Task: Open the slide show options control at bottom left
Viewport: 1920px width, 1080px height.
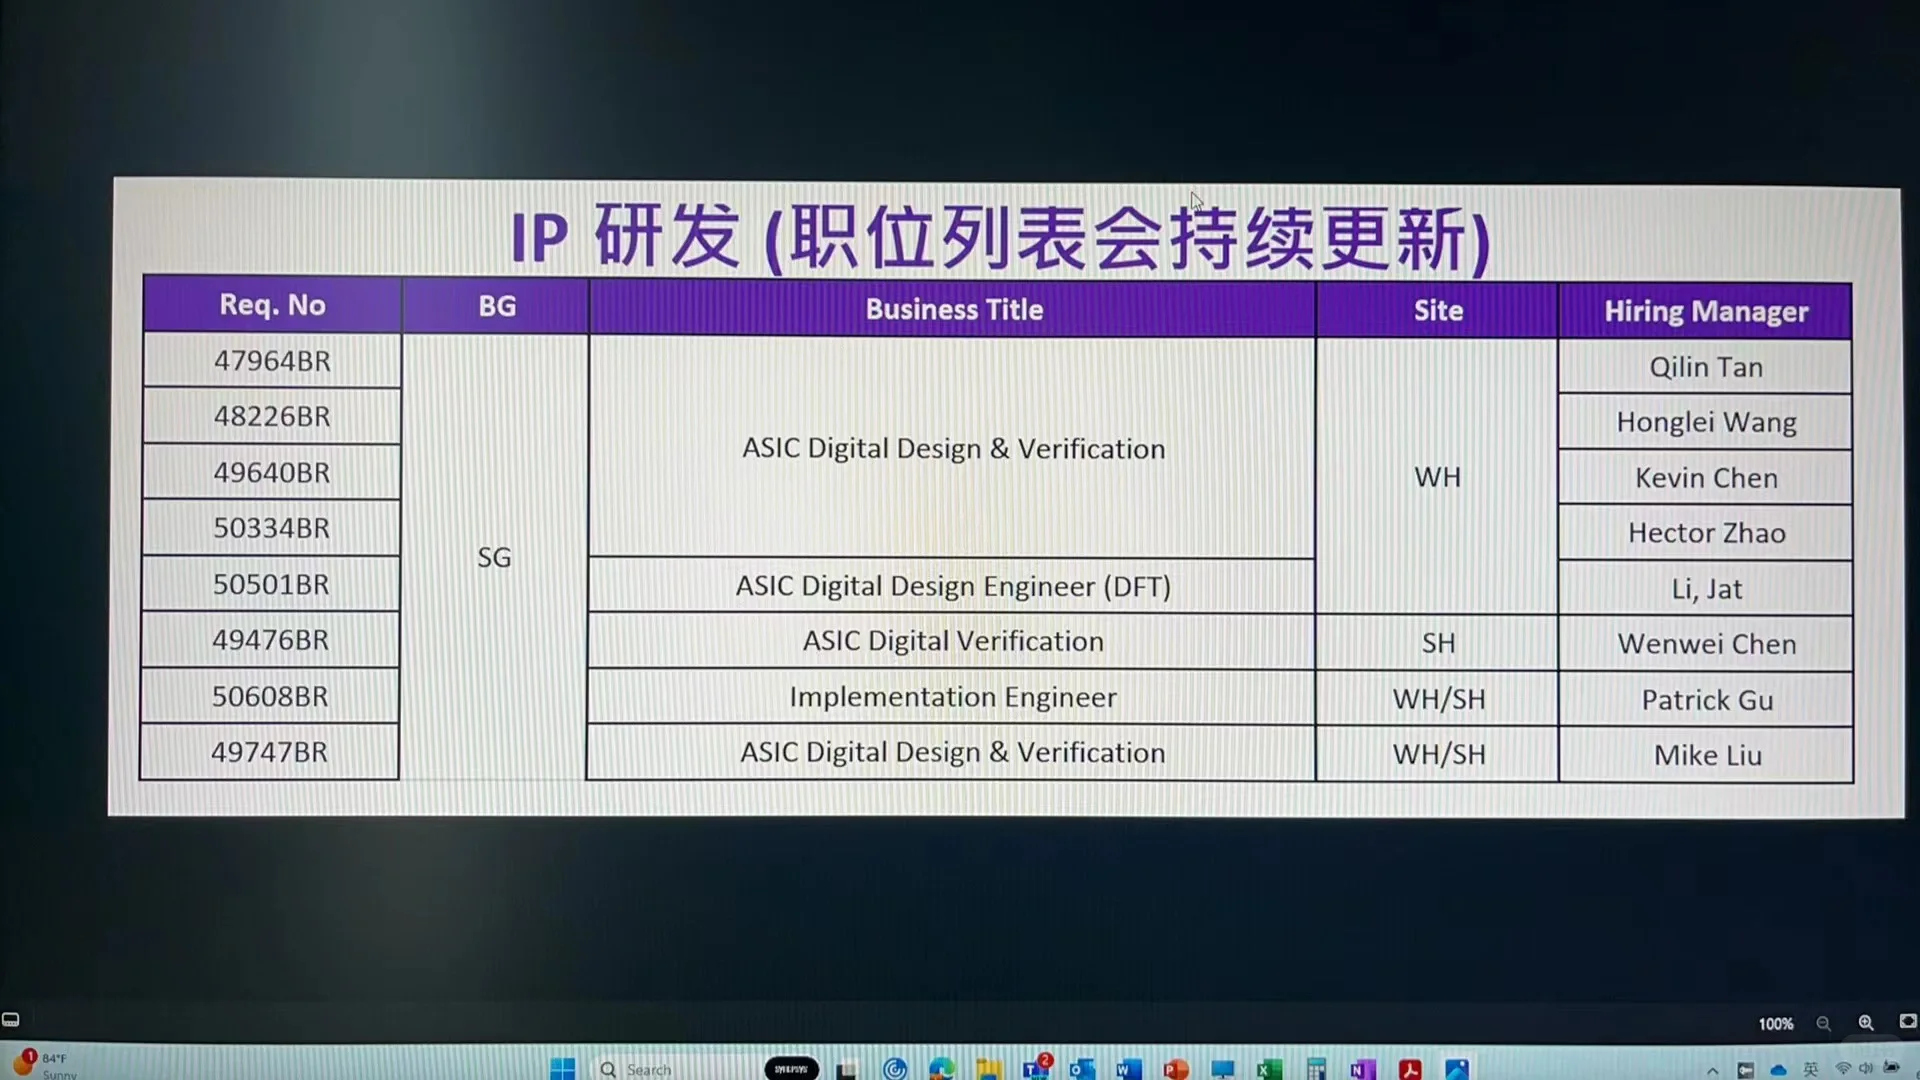Action: point(12,1020)
